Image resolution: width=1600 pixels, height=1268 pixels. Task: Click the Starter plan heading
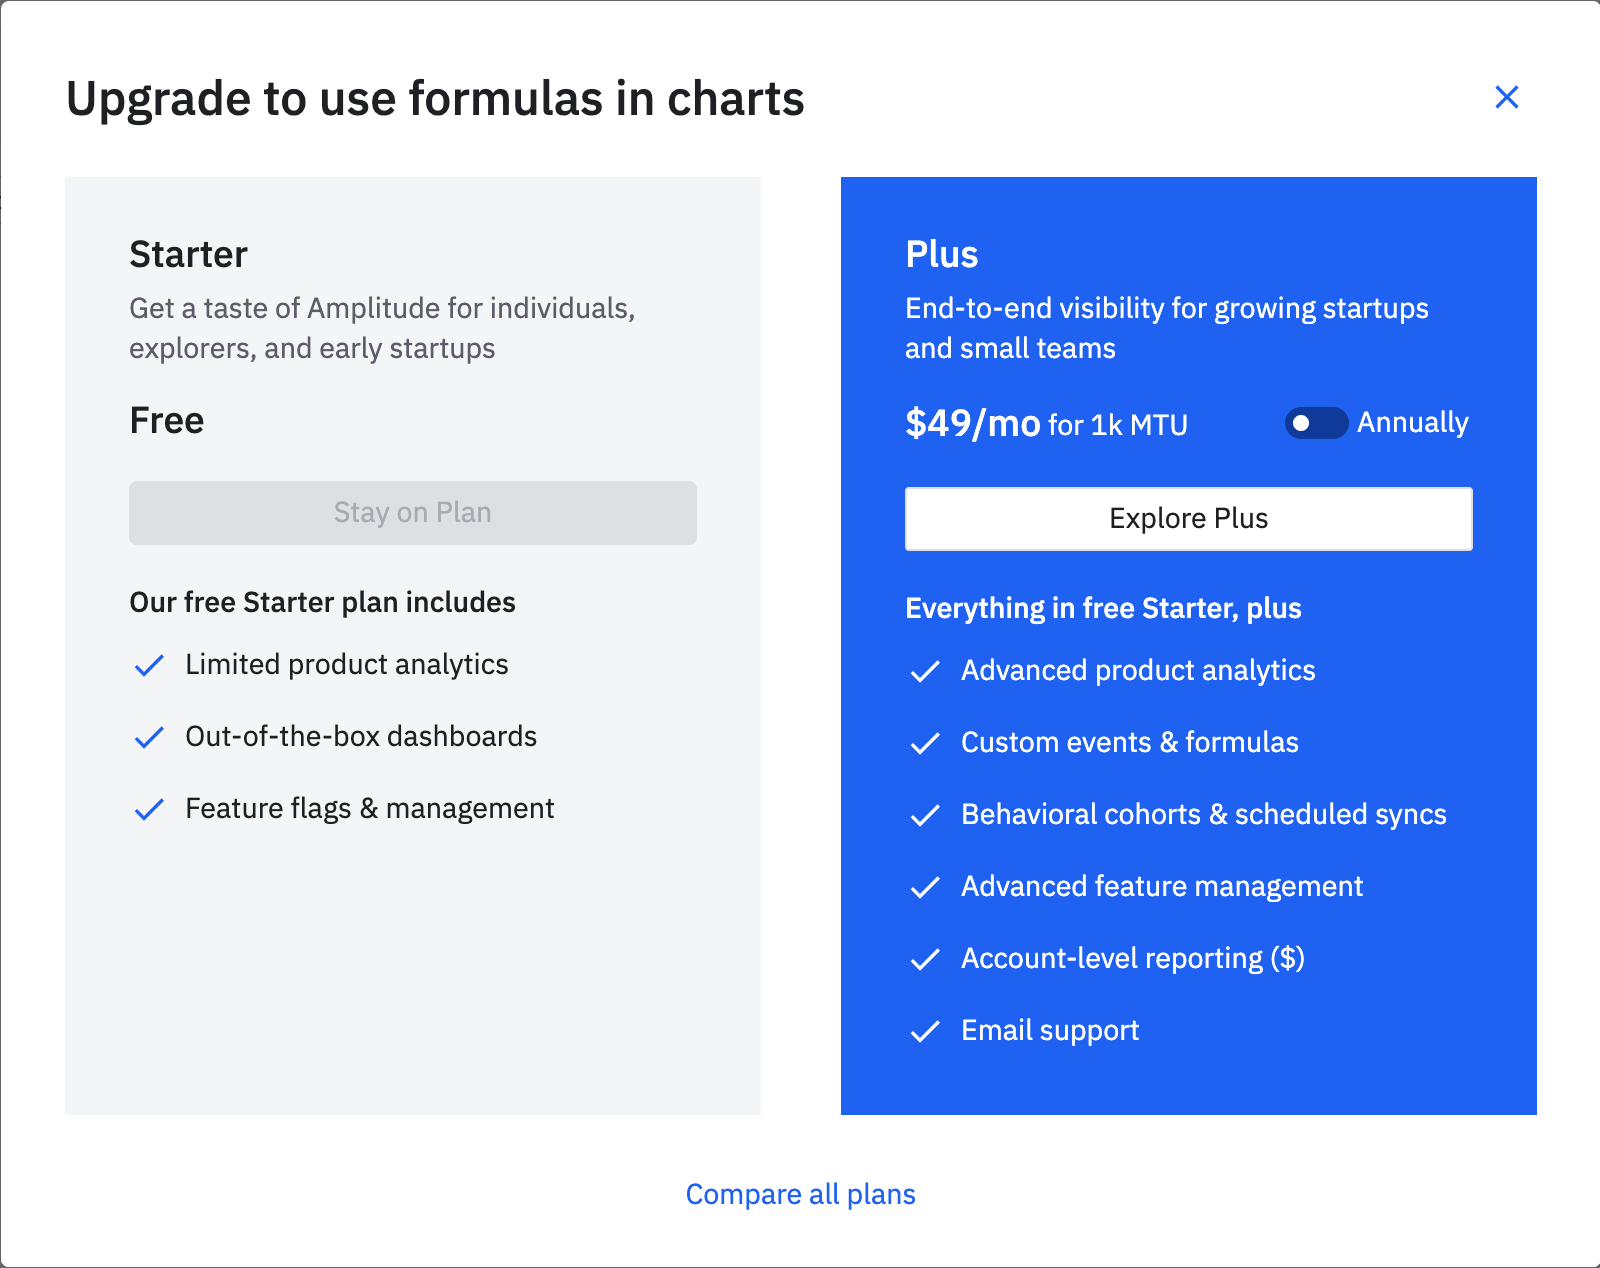tap(188, 254)
